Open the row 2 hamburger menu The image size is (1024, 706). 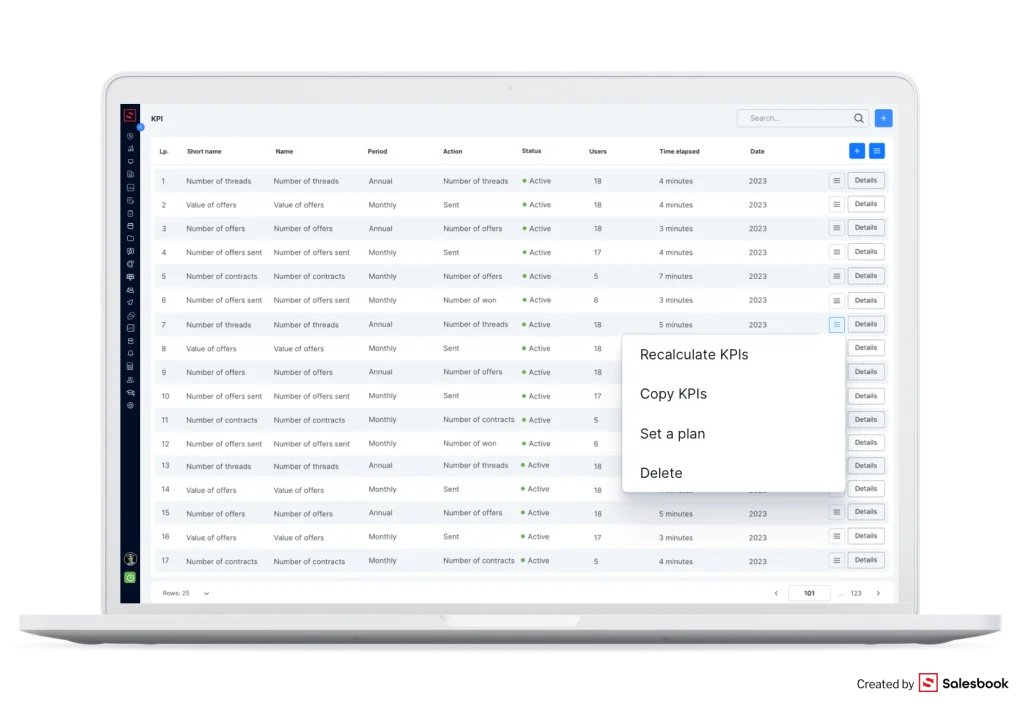click(837, 204)
